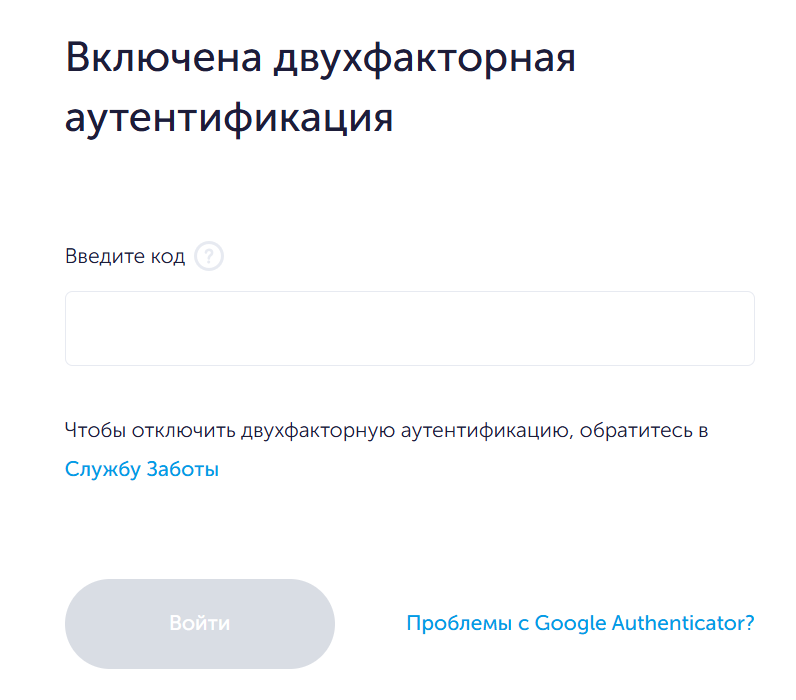This screenshot has height=700, width=796.
Task: Focus the two-factor code text box
Action: [x=409, y=328]
